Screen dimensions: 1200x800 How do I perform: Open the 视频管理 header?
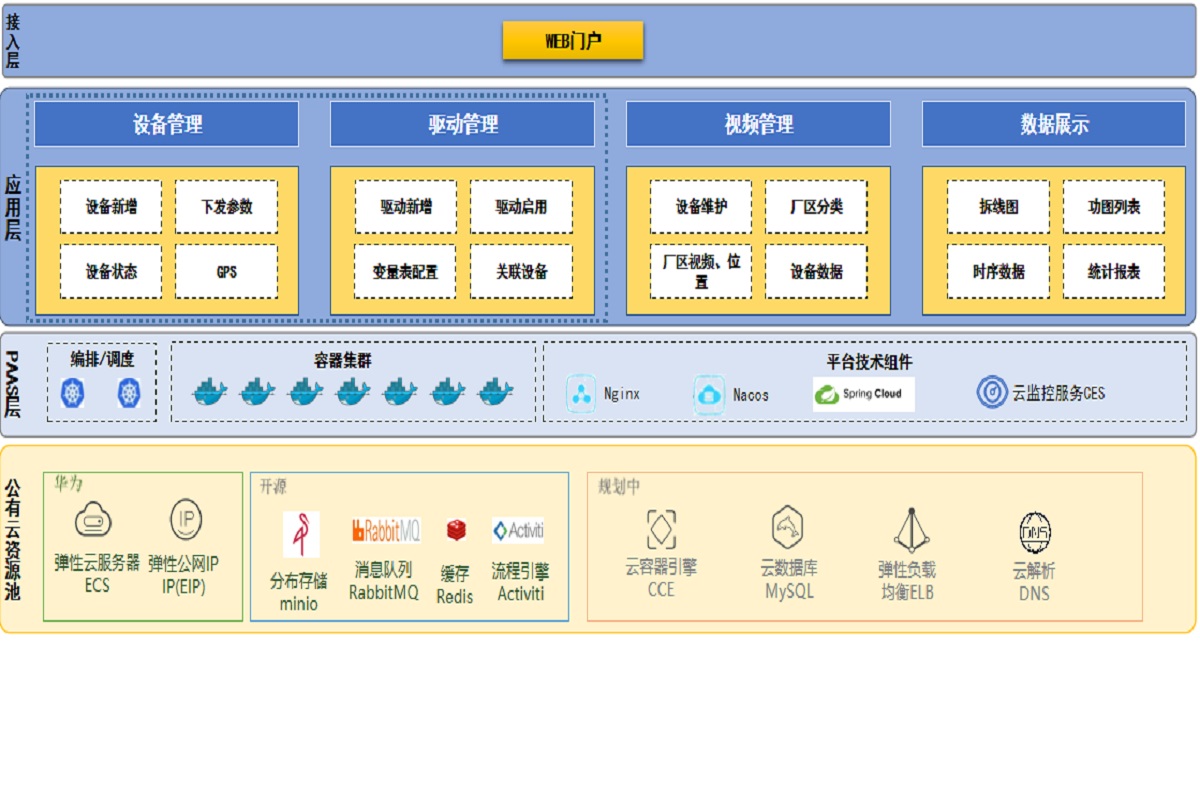point(758,124)
